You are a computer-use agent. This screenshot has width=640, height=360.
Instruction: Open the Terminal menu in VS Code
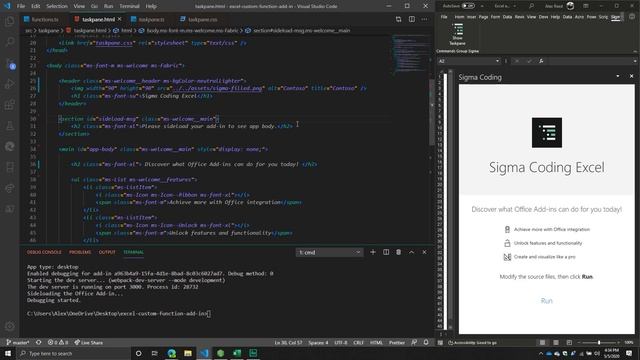(129, 6)
